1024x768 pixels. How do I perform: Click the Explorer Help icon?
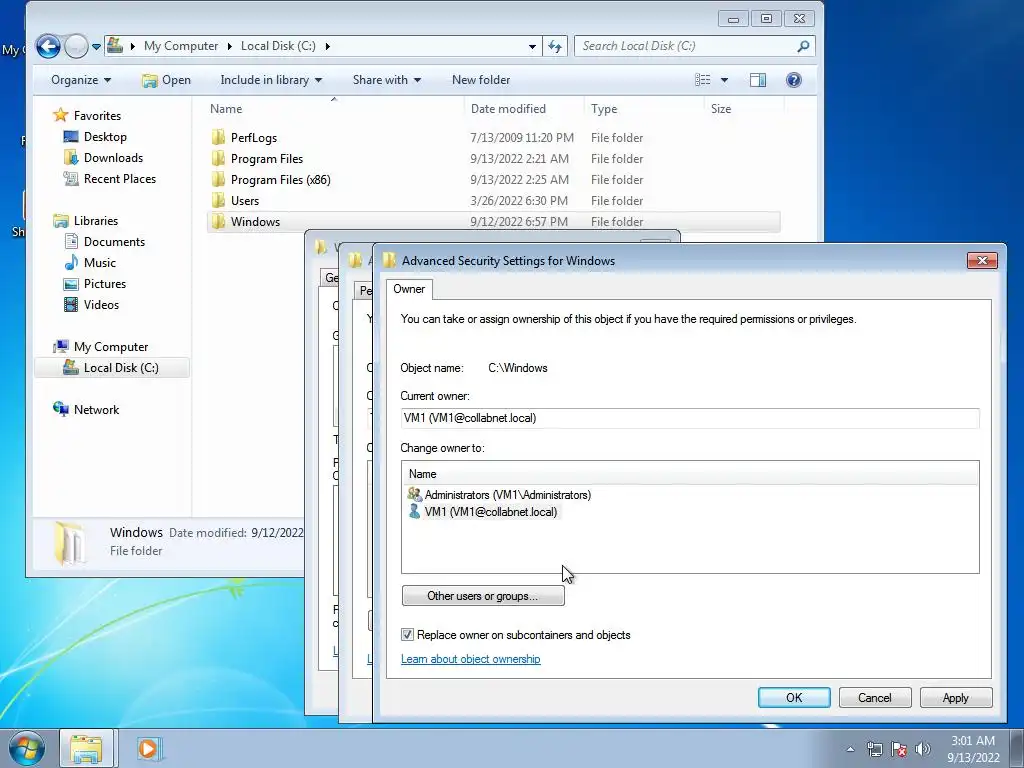point(793,80)
